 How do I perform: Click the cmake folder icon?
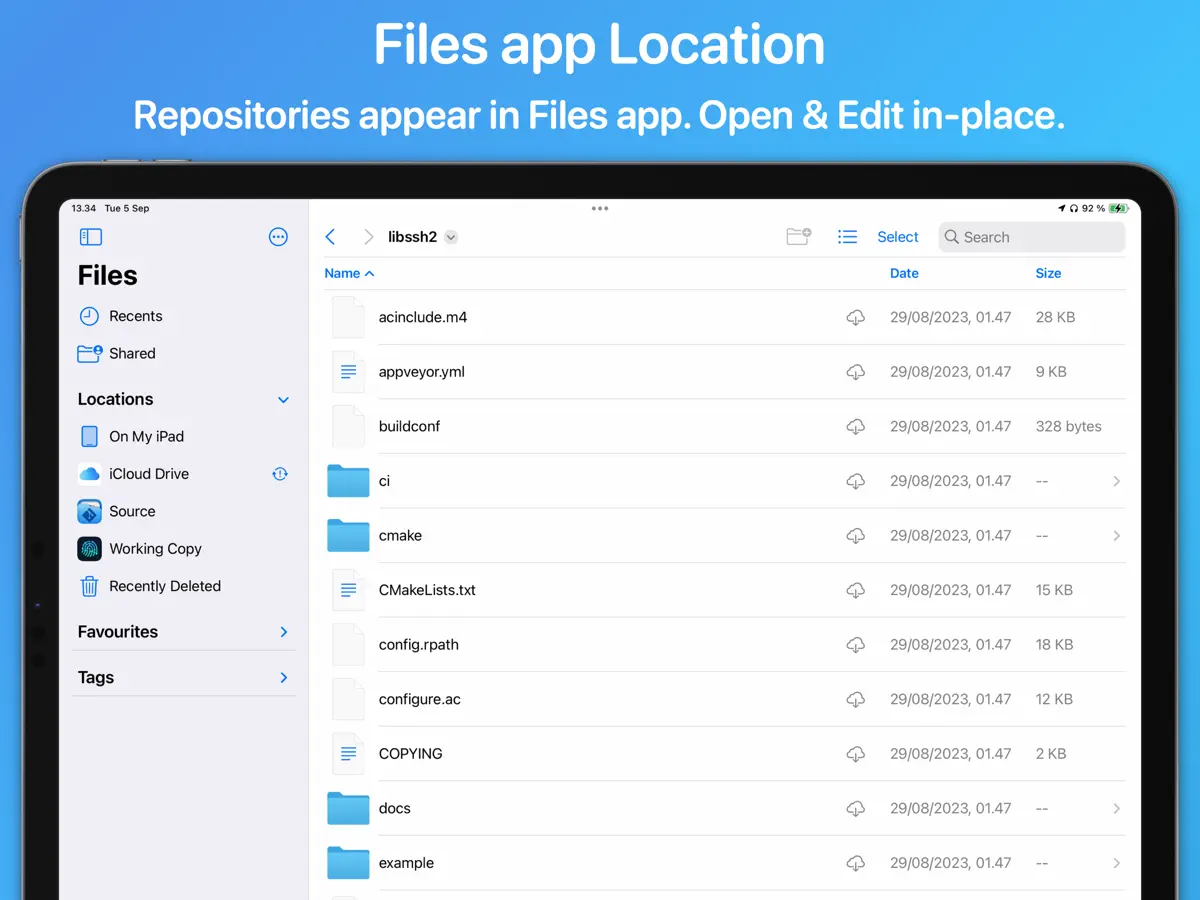(x=348, y=535)
